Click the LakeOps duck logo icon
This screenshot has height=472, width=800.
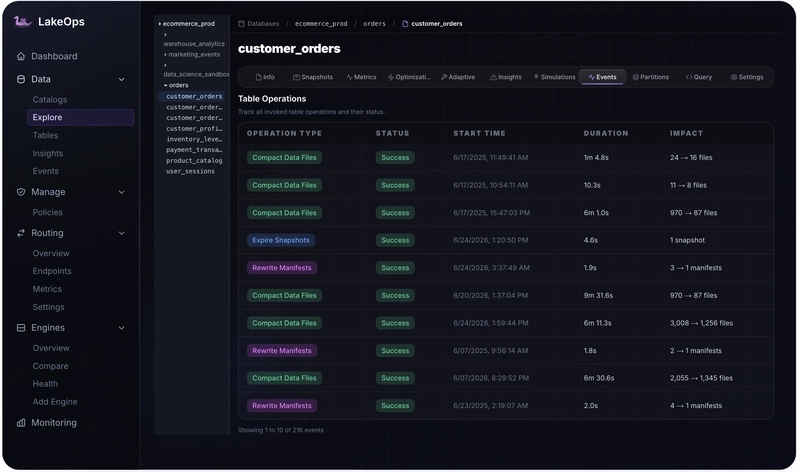[22, 21]
